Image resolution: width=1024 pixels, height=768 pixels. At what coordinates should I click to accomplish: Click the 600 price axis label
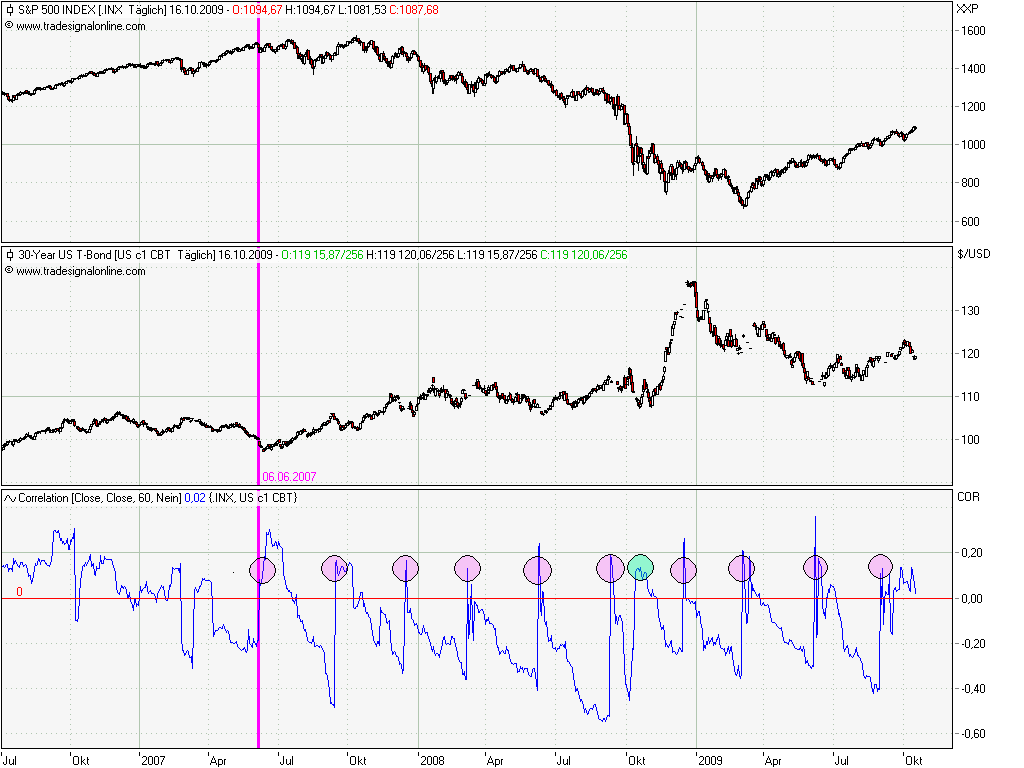[x=970, y=222]
